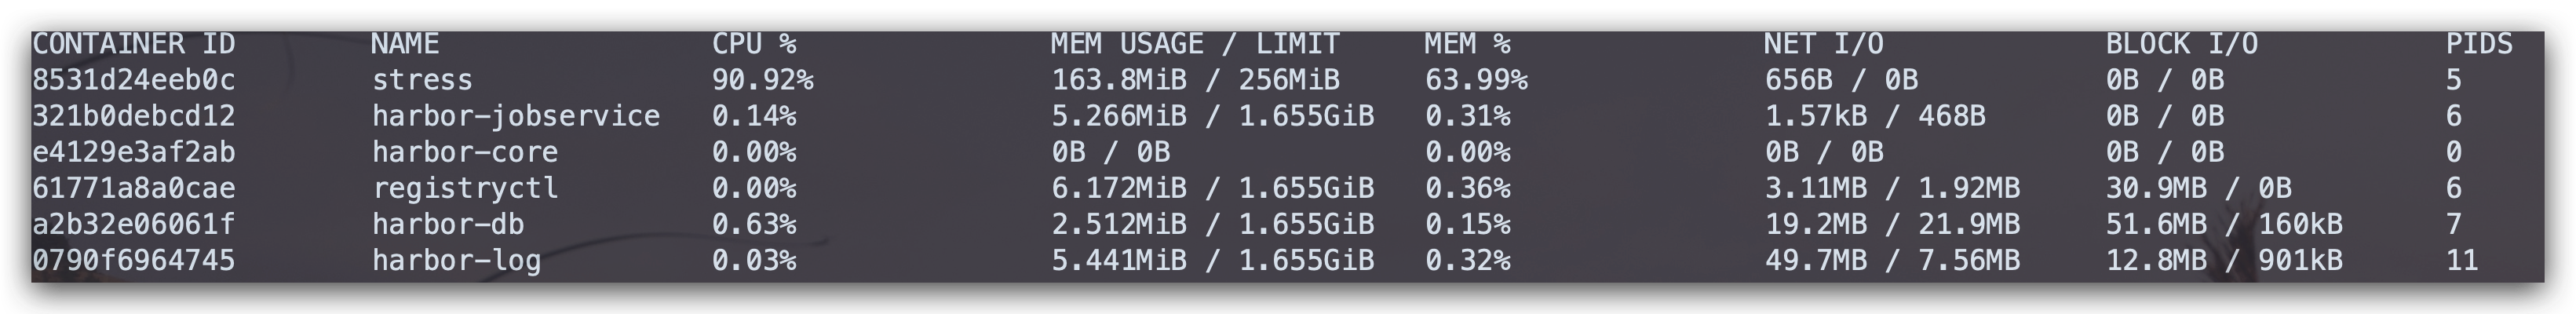Click the CONTAINER ID column header
The width and height of the screenshot is (2576, 314).
133,44
